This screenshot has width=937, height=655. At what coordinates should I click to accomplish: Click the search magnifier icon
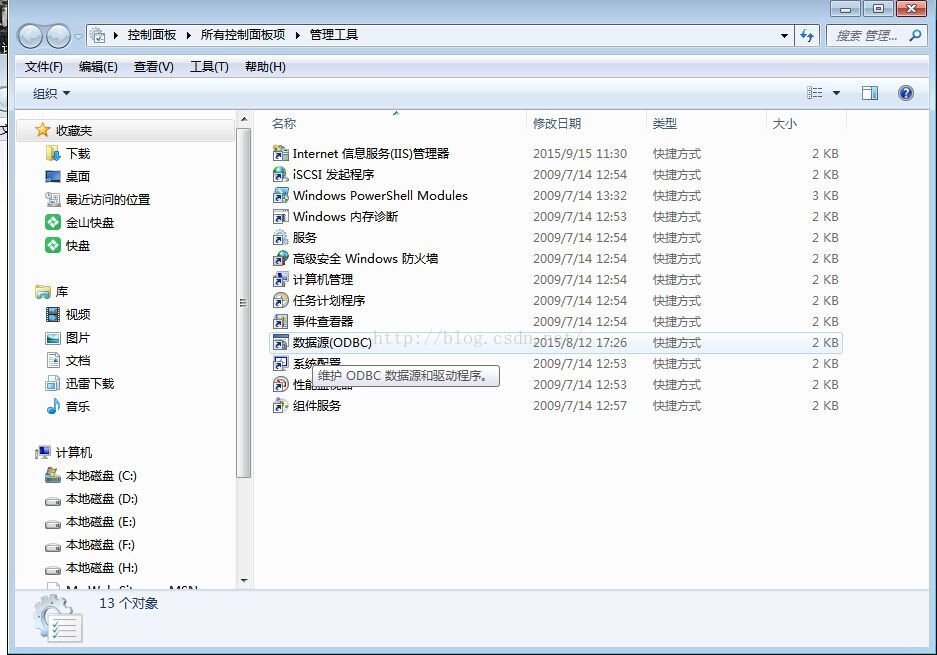pyautogui.click(x=915, y=35)
